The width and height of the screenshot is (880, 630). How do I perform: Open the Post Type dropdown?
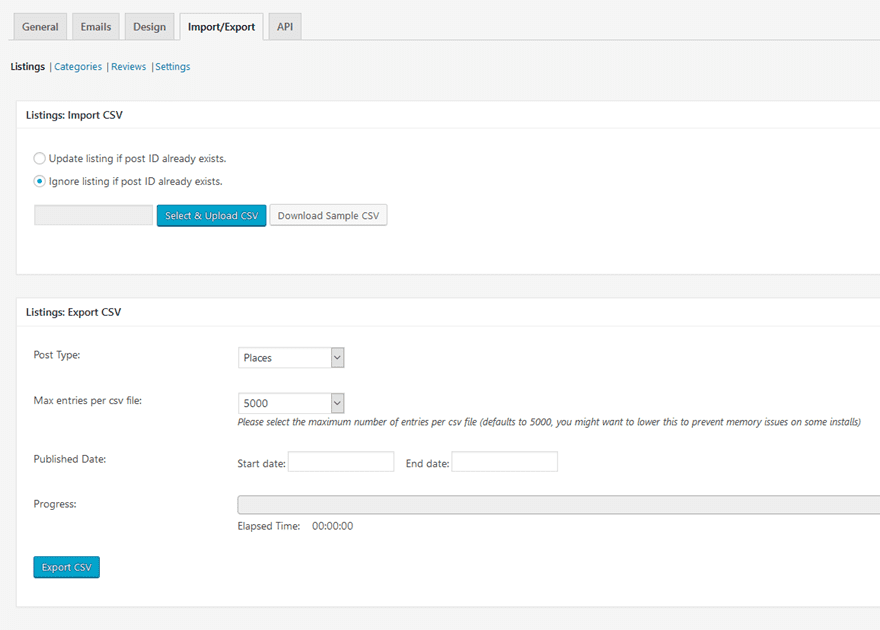pyautogui.click(x=291, y=357)
